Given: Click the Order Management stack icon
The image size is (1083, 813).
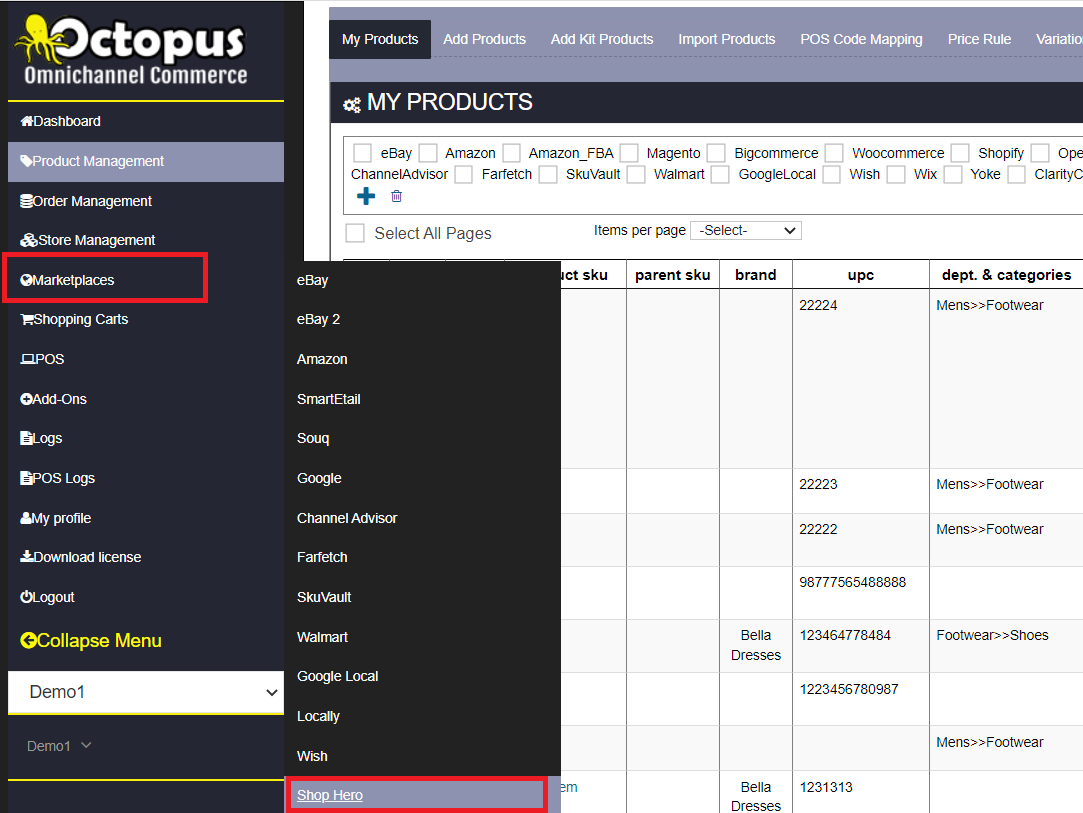Looking at the screenshot, I should [x=26, y=201].
